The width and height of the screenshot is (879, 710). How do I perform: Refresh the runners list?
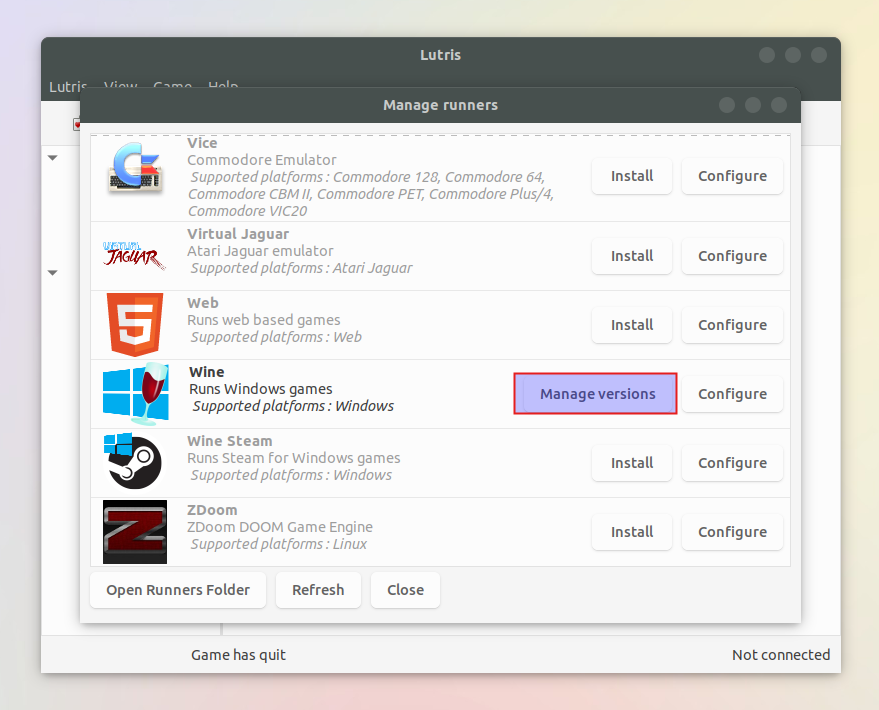(318, 590)
